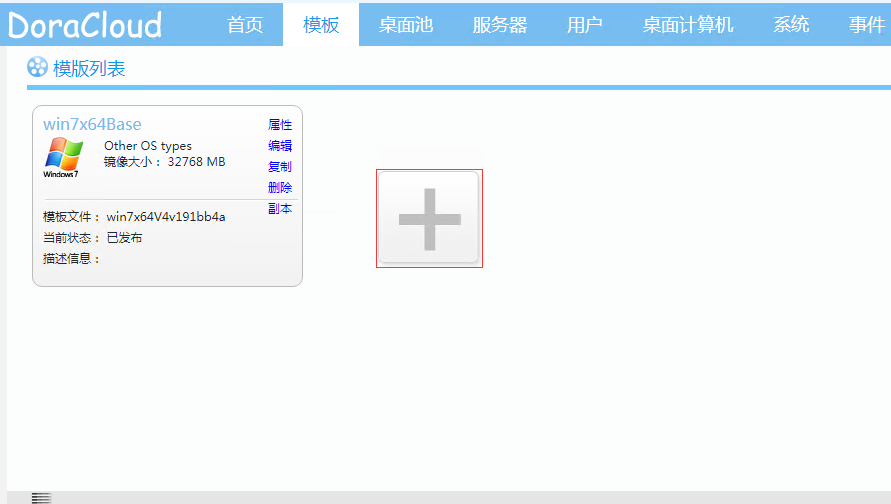Image resolution: width=891 pixels, height=504 pixels.
Task: Open the 首页 tab
Action: pyautogui.click(x=245, y=25)
